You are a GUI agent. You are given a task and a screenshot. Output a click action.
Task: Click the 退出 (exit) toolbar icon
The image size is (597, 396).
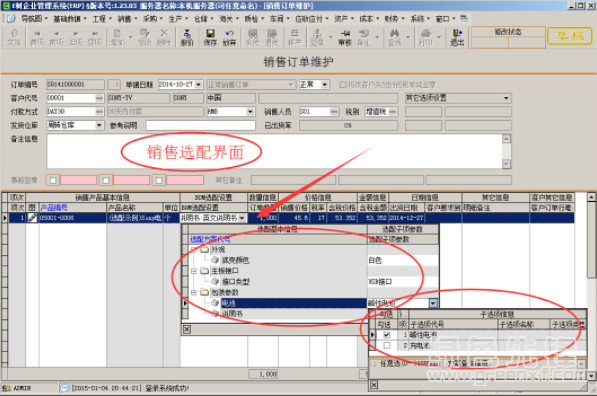point(457,37)
